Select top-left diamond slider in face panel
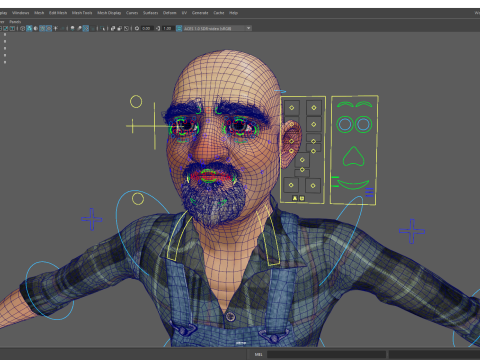 tap(292, 108)
